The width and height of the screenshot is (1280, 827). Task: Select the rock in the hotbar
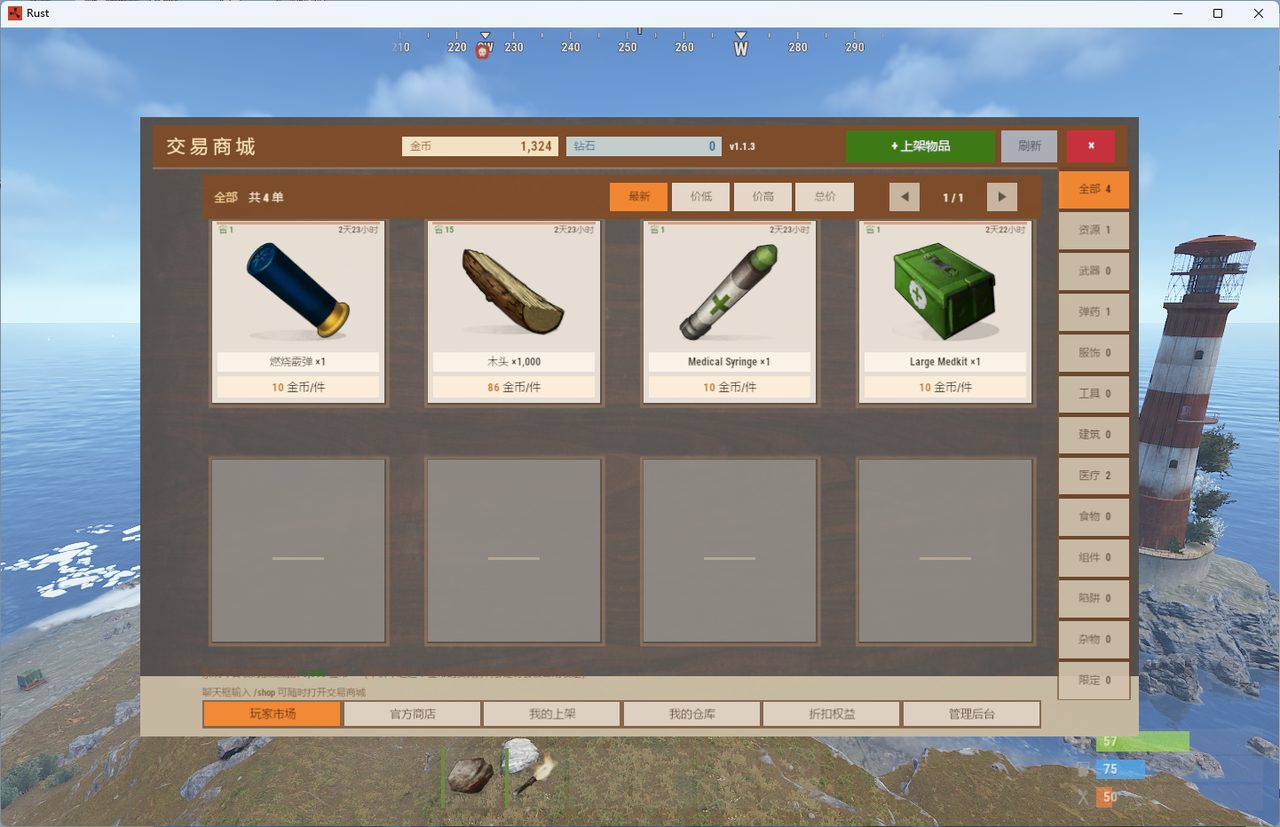tap(469, 775)
